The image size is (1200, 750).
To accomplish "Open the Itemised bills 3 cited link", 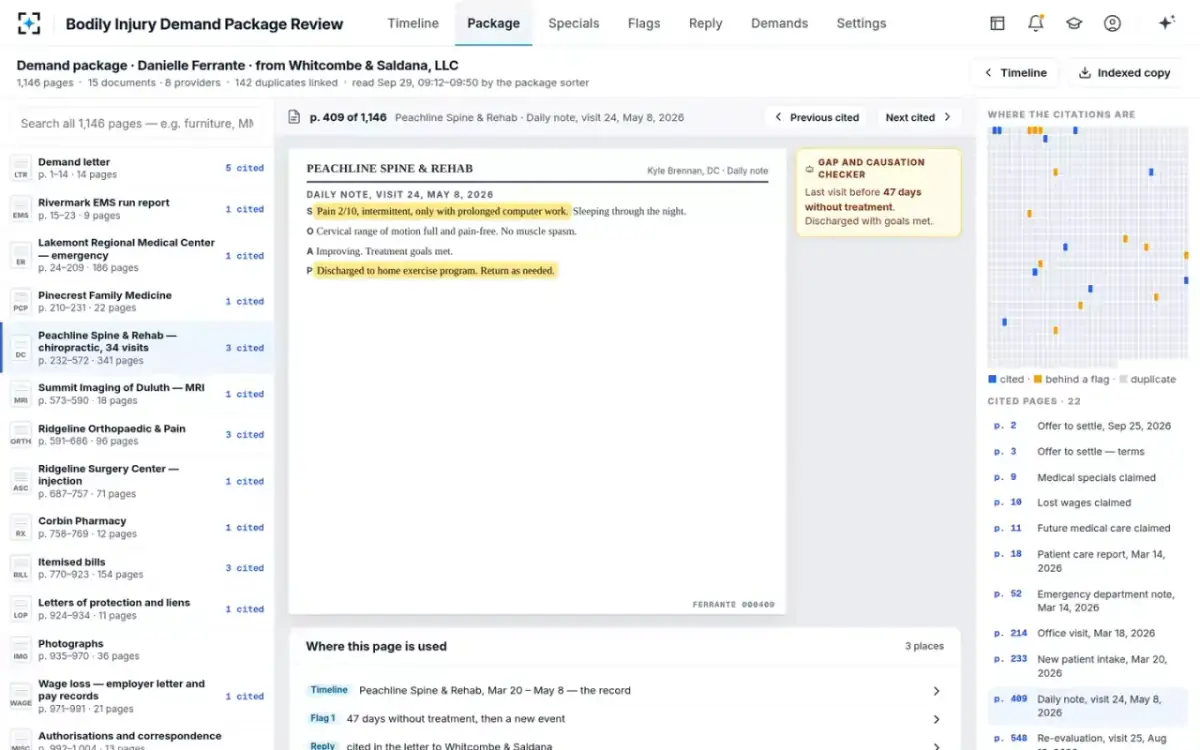I will coord(244,568).
